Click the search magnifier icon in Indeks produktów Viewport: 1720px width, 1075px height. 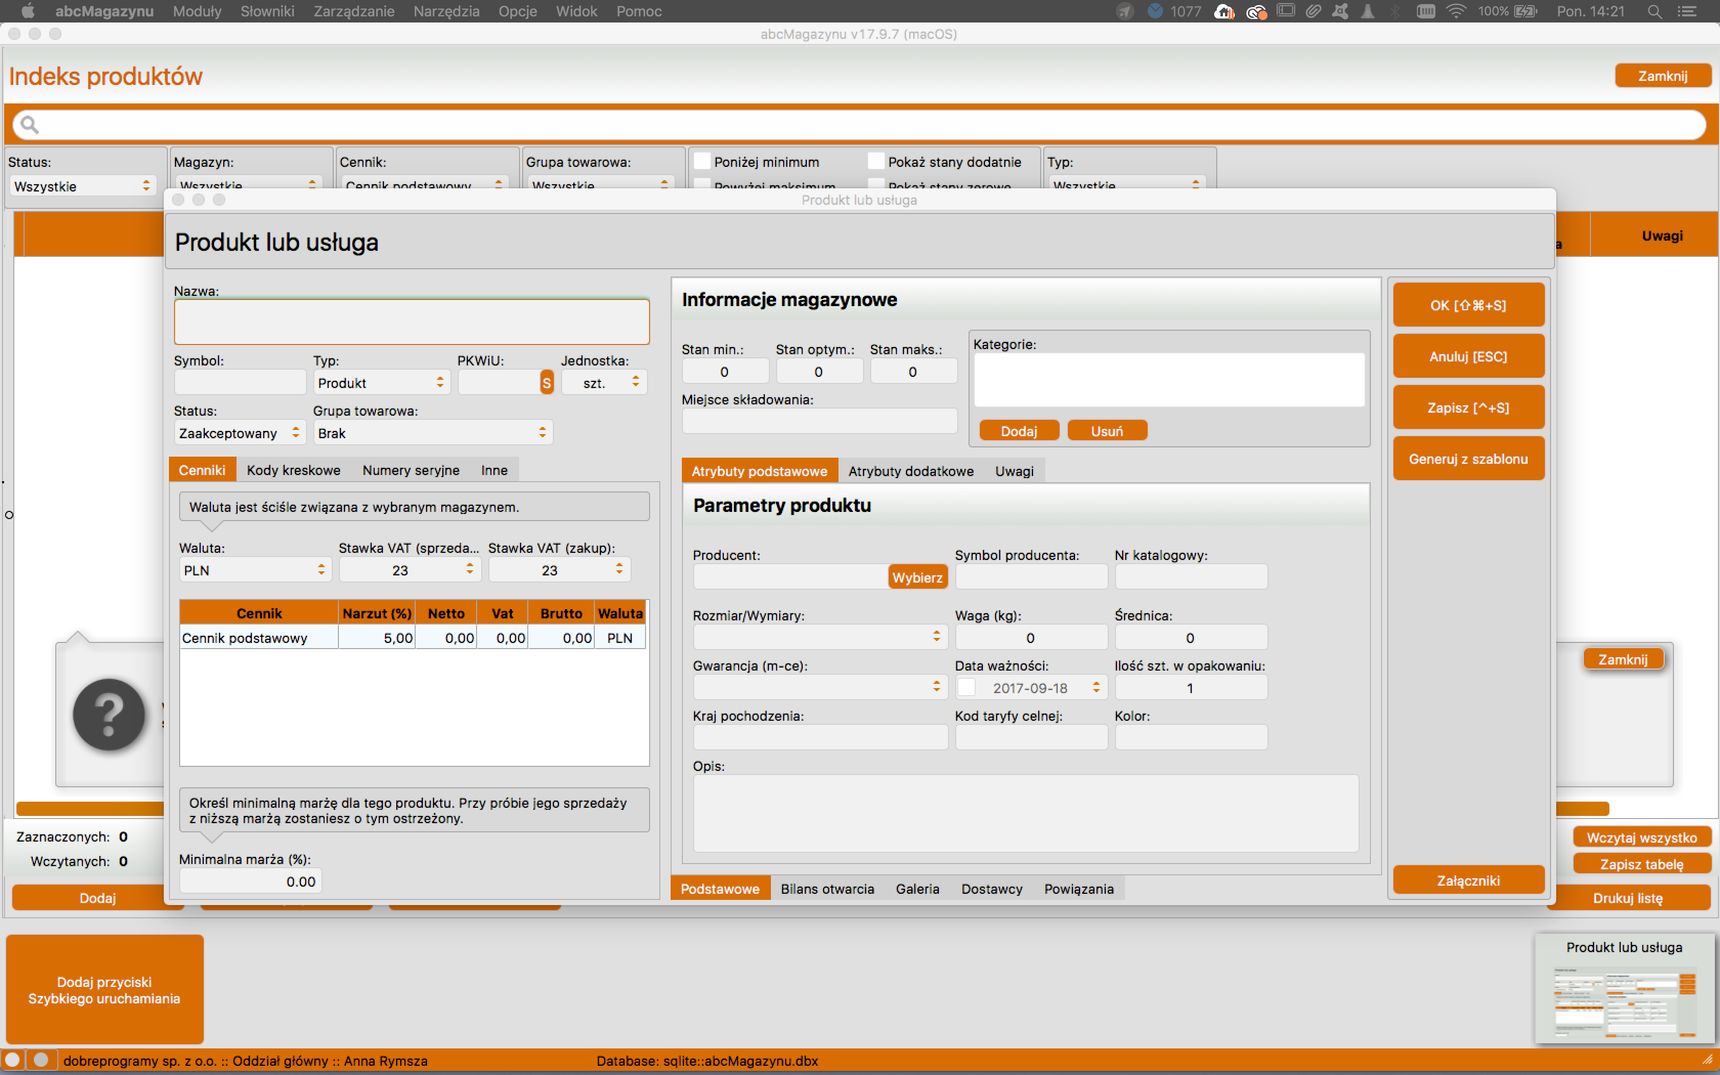(29, 124)
